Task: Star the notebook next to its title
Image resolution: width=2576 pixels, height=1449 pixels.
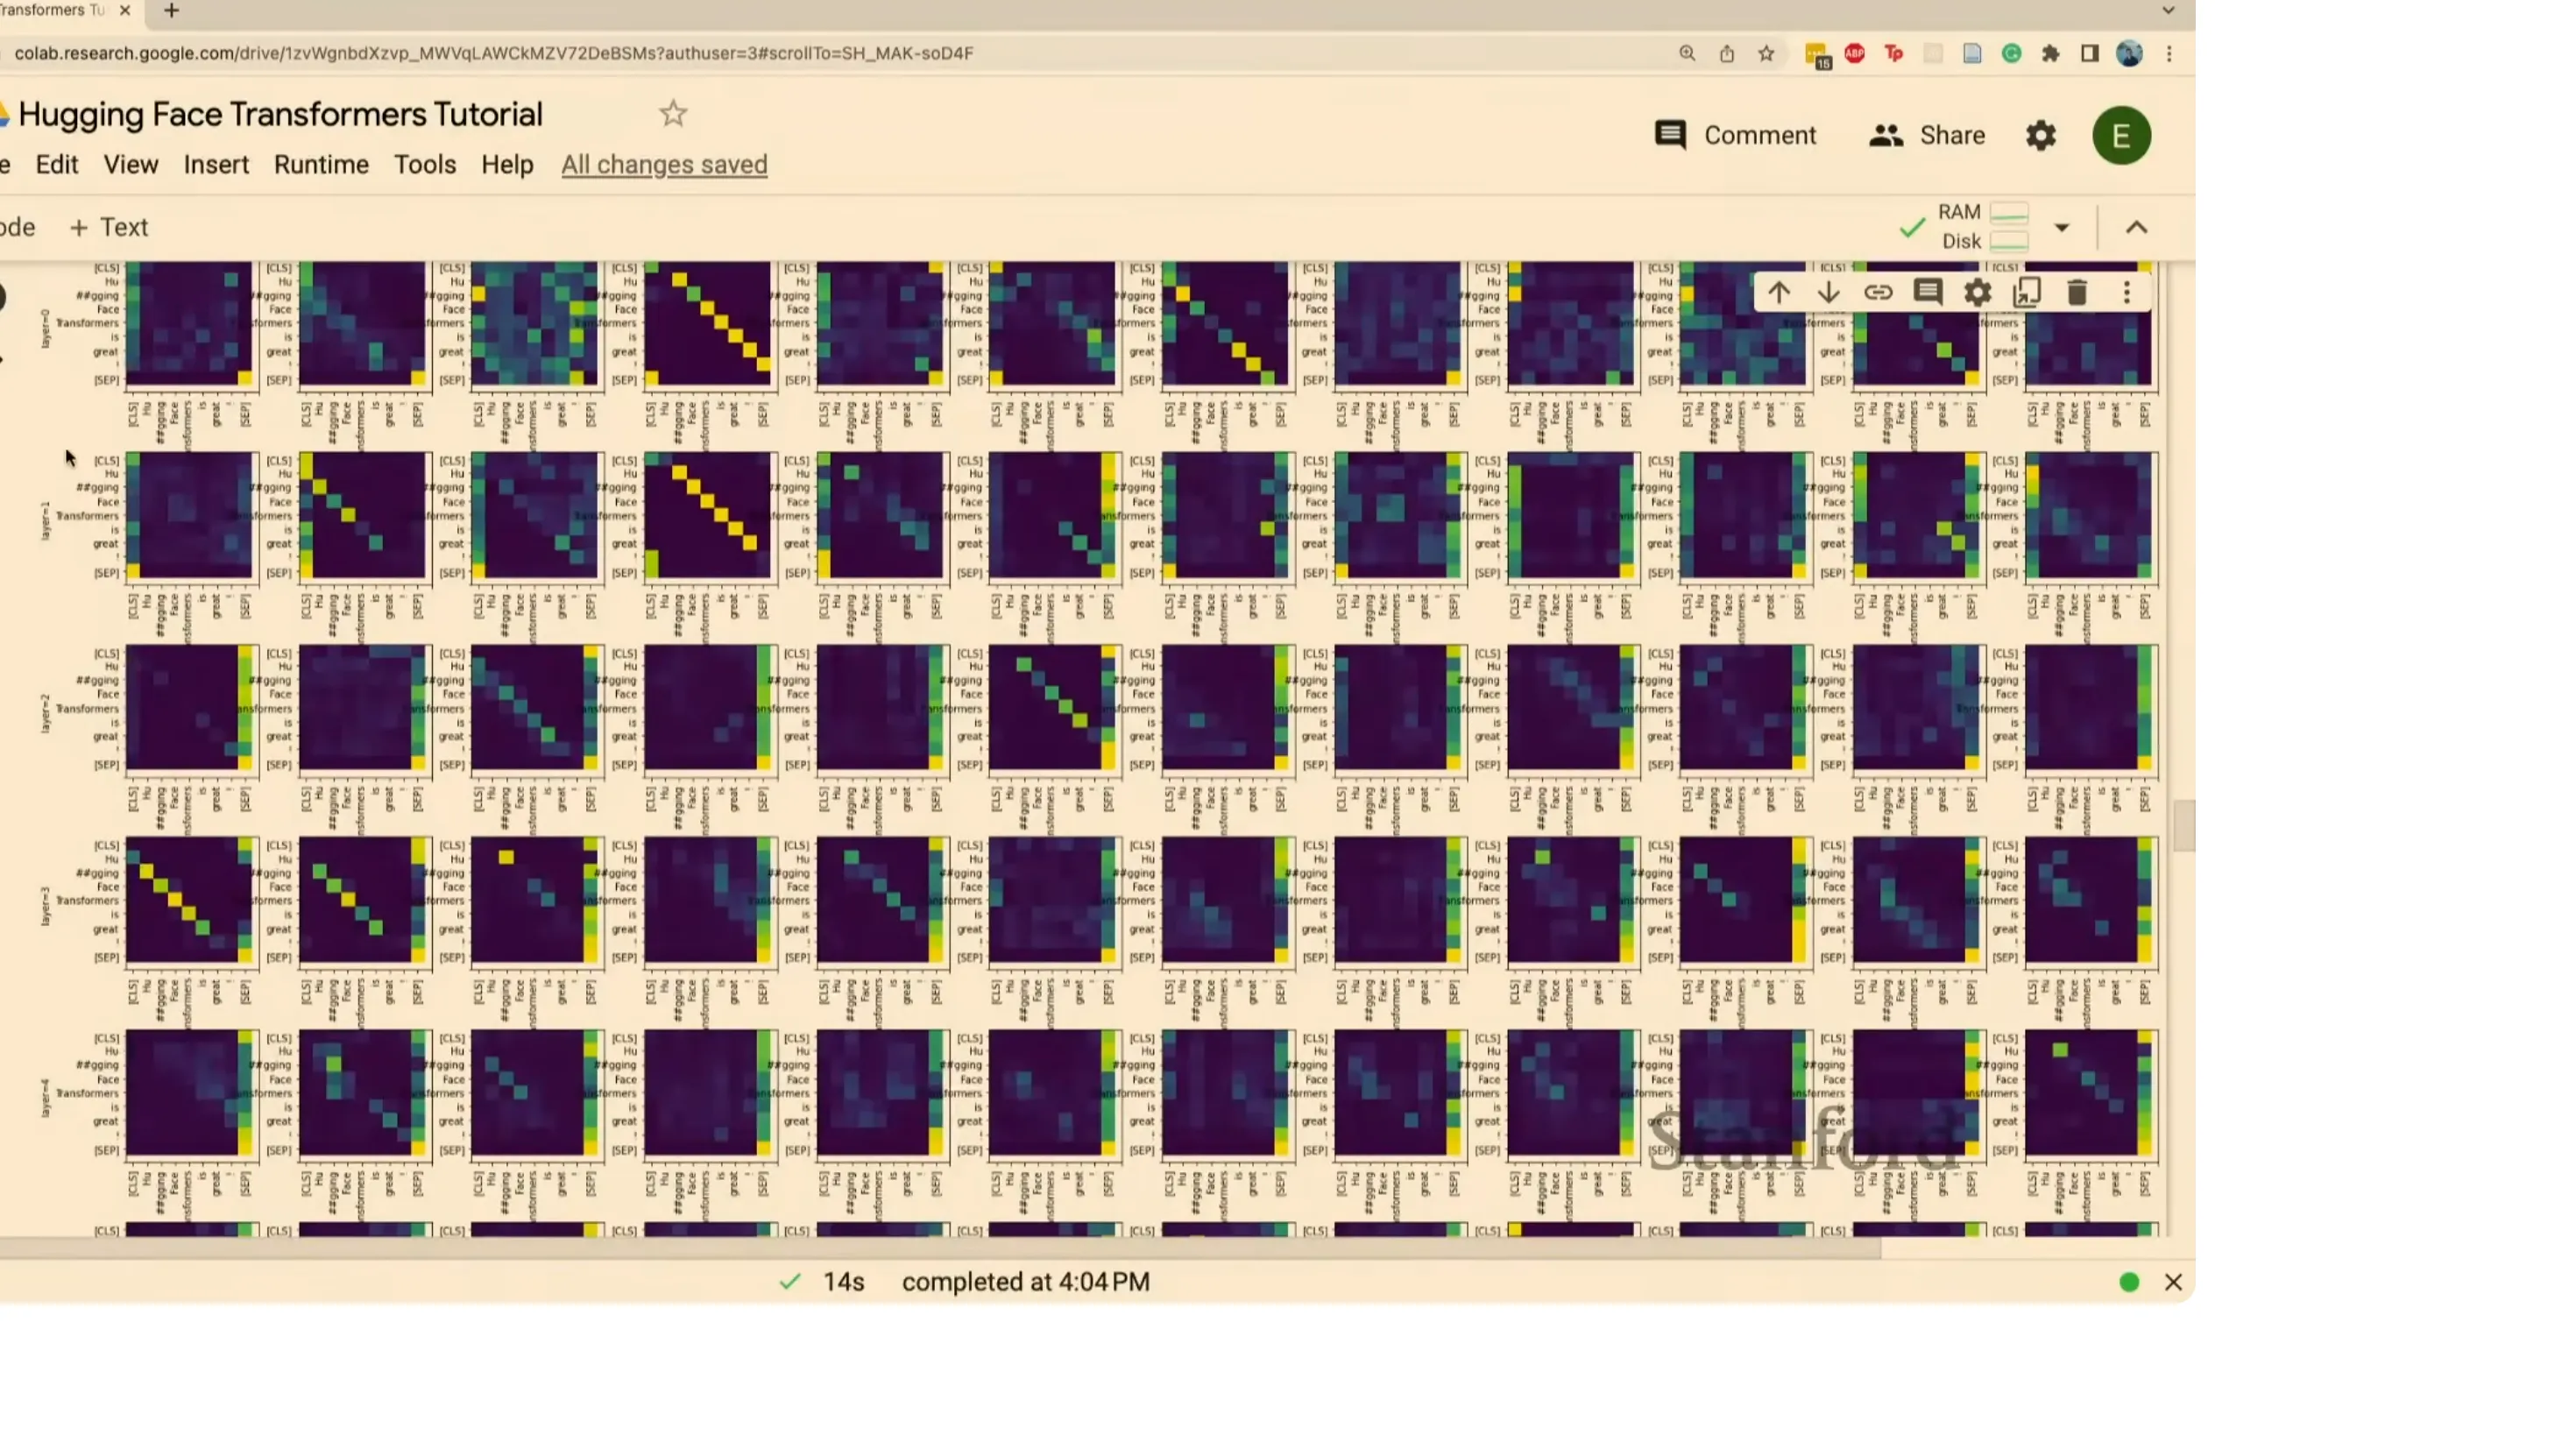Action: (673, 114)
